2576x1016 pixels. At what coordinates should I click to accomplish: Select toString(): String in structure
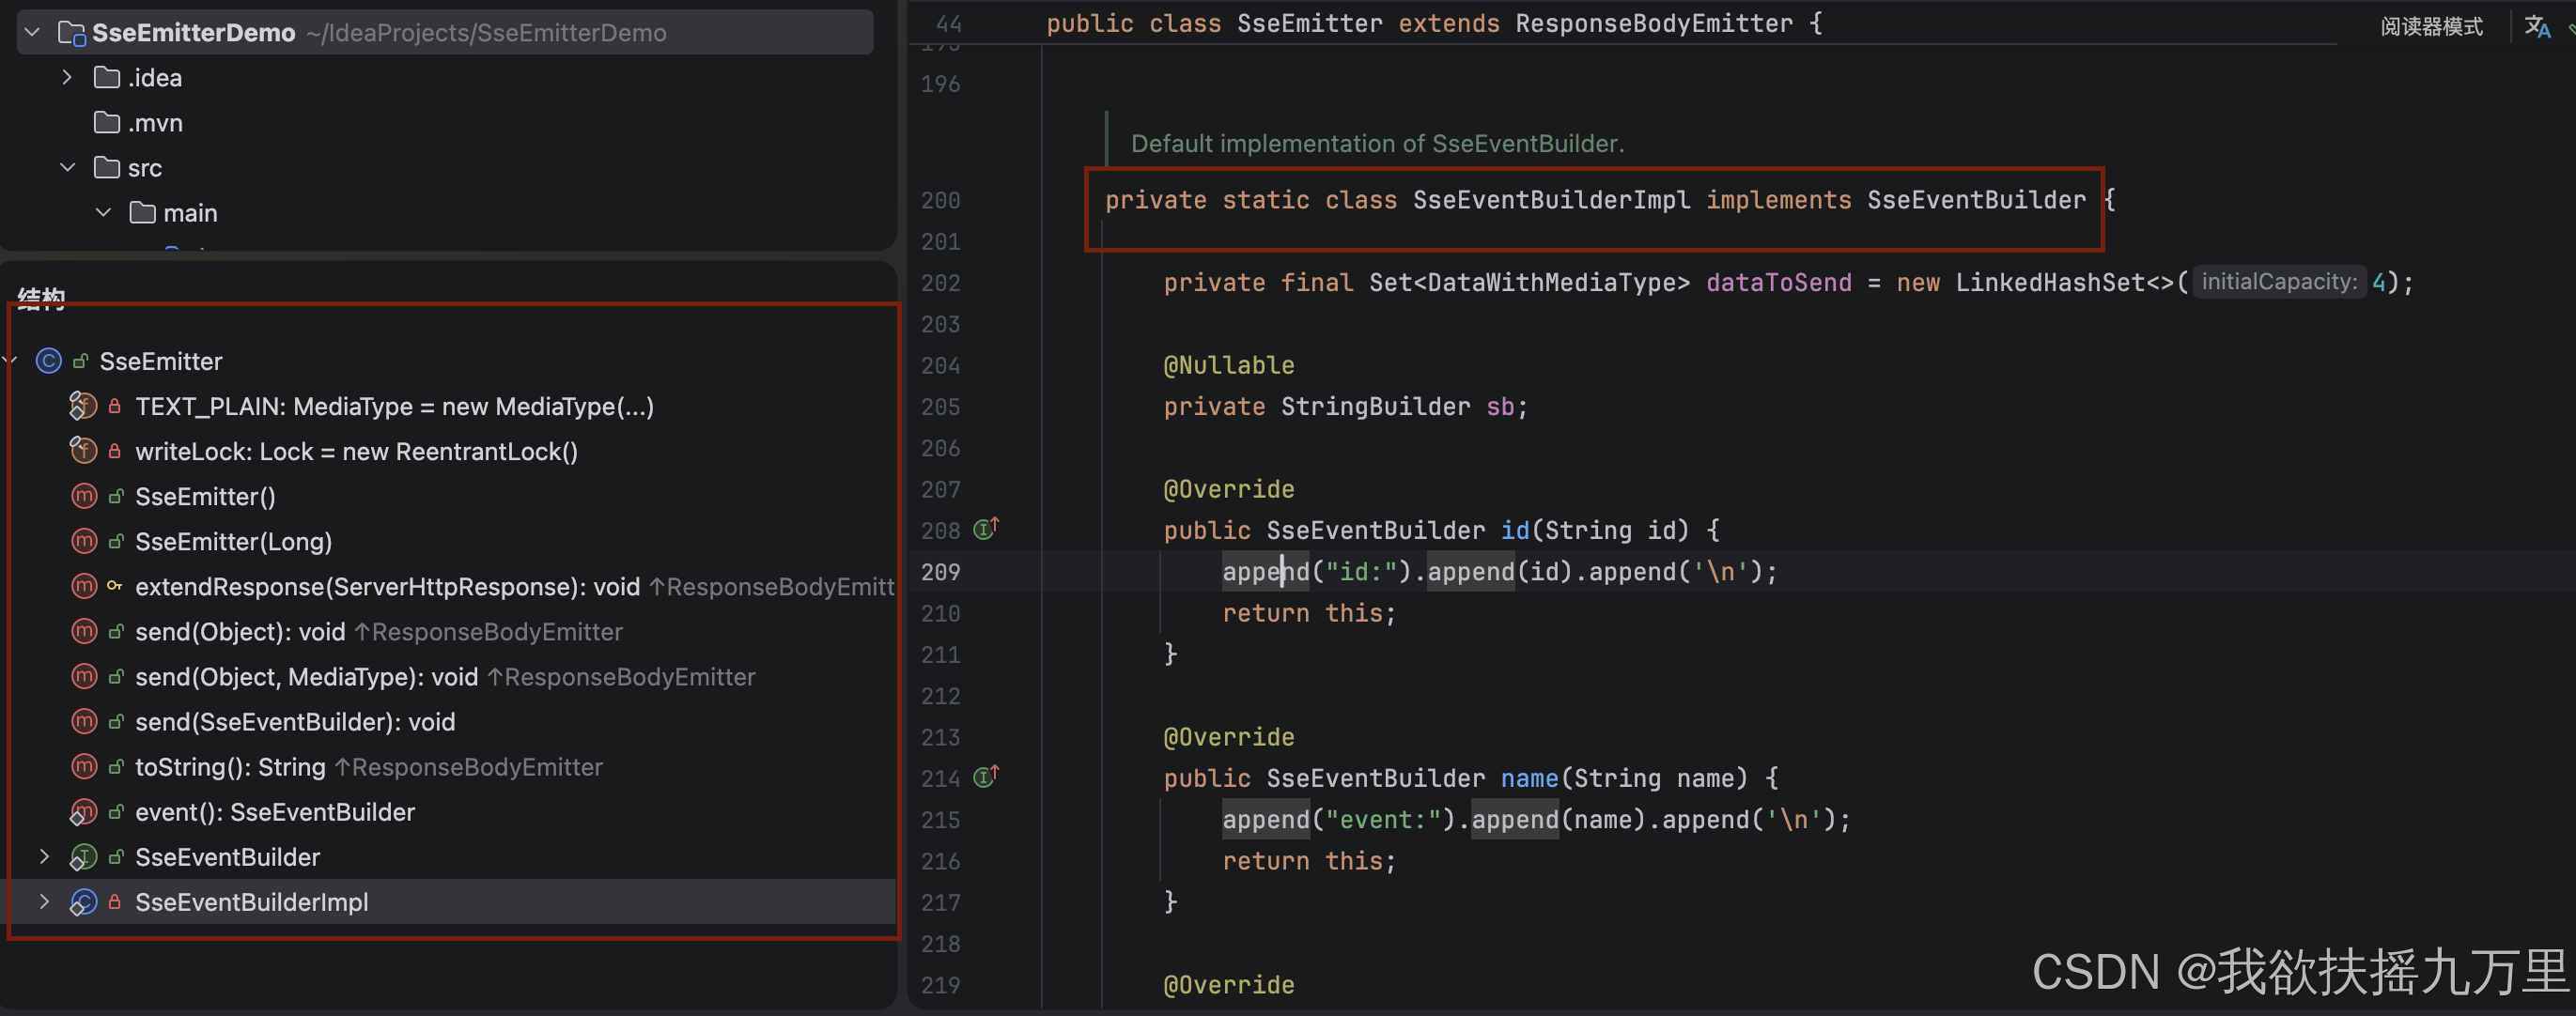[230, 766]
